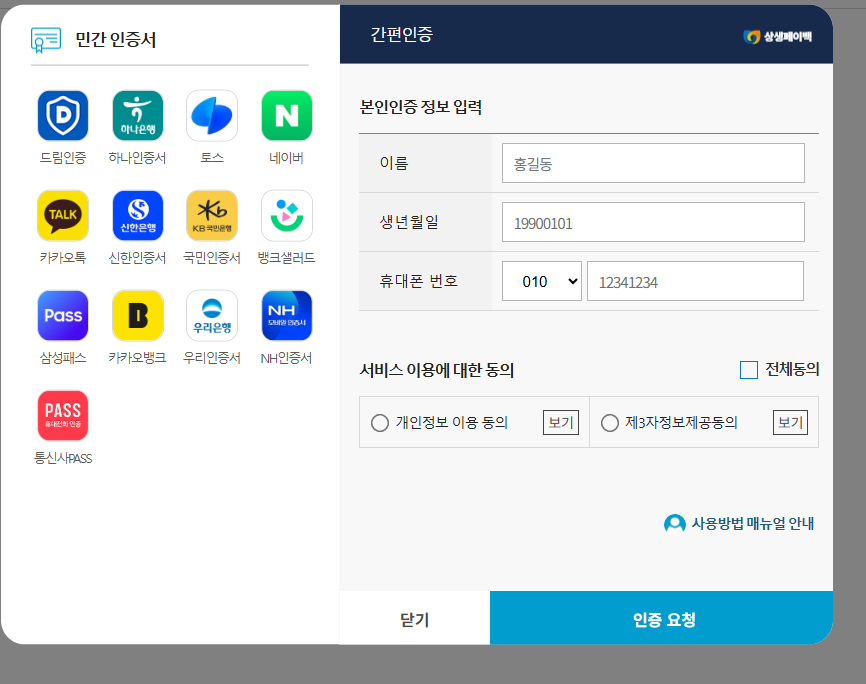866x684 pixels.
Task: Open the 010 phone prefix dropdown
Action: pyautogui.click(x=542, y=281)
